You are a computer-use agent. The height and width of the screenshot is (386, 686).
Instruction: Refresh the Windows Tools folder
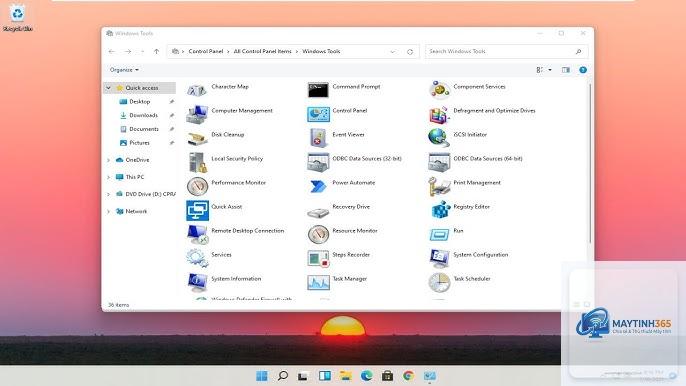point(410,52)
